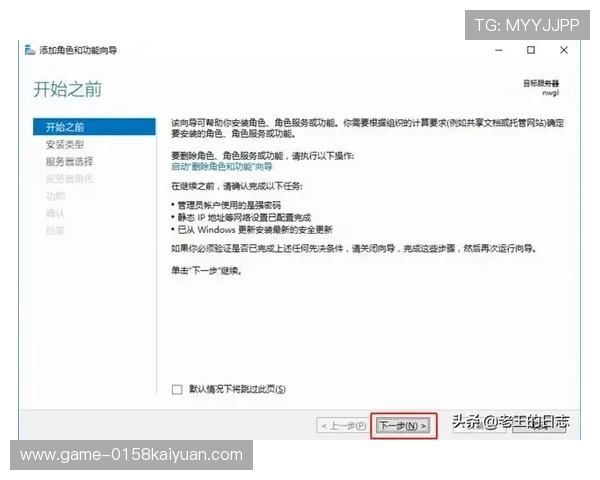This screenshot has height=480, width=600.
Task: Click the 单击"下一步"继续 text
Action: pos(206,271)
